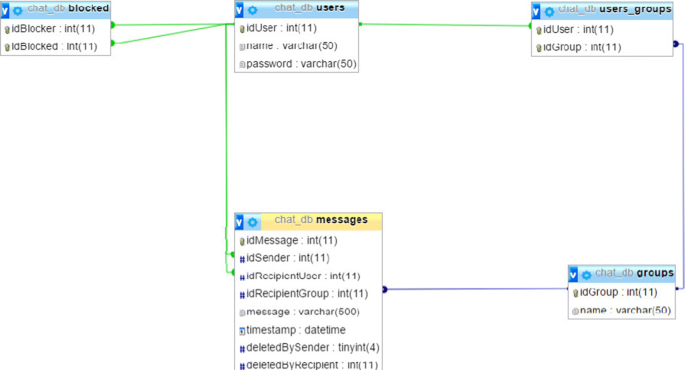
Task: Click the key icon beside users_groups idUser
Action: pos(539,31)
